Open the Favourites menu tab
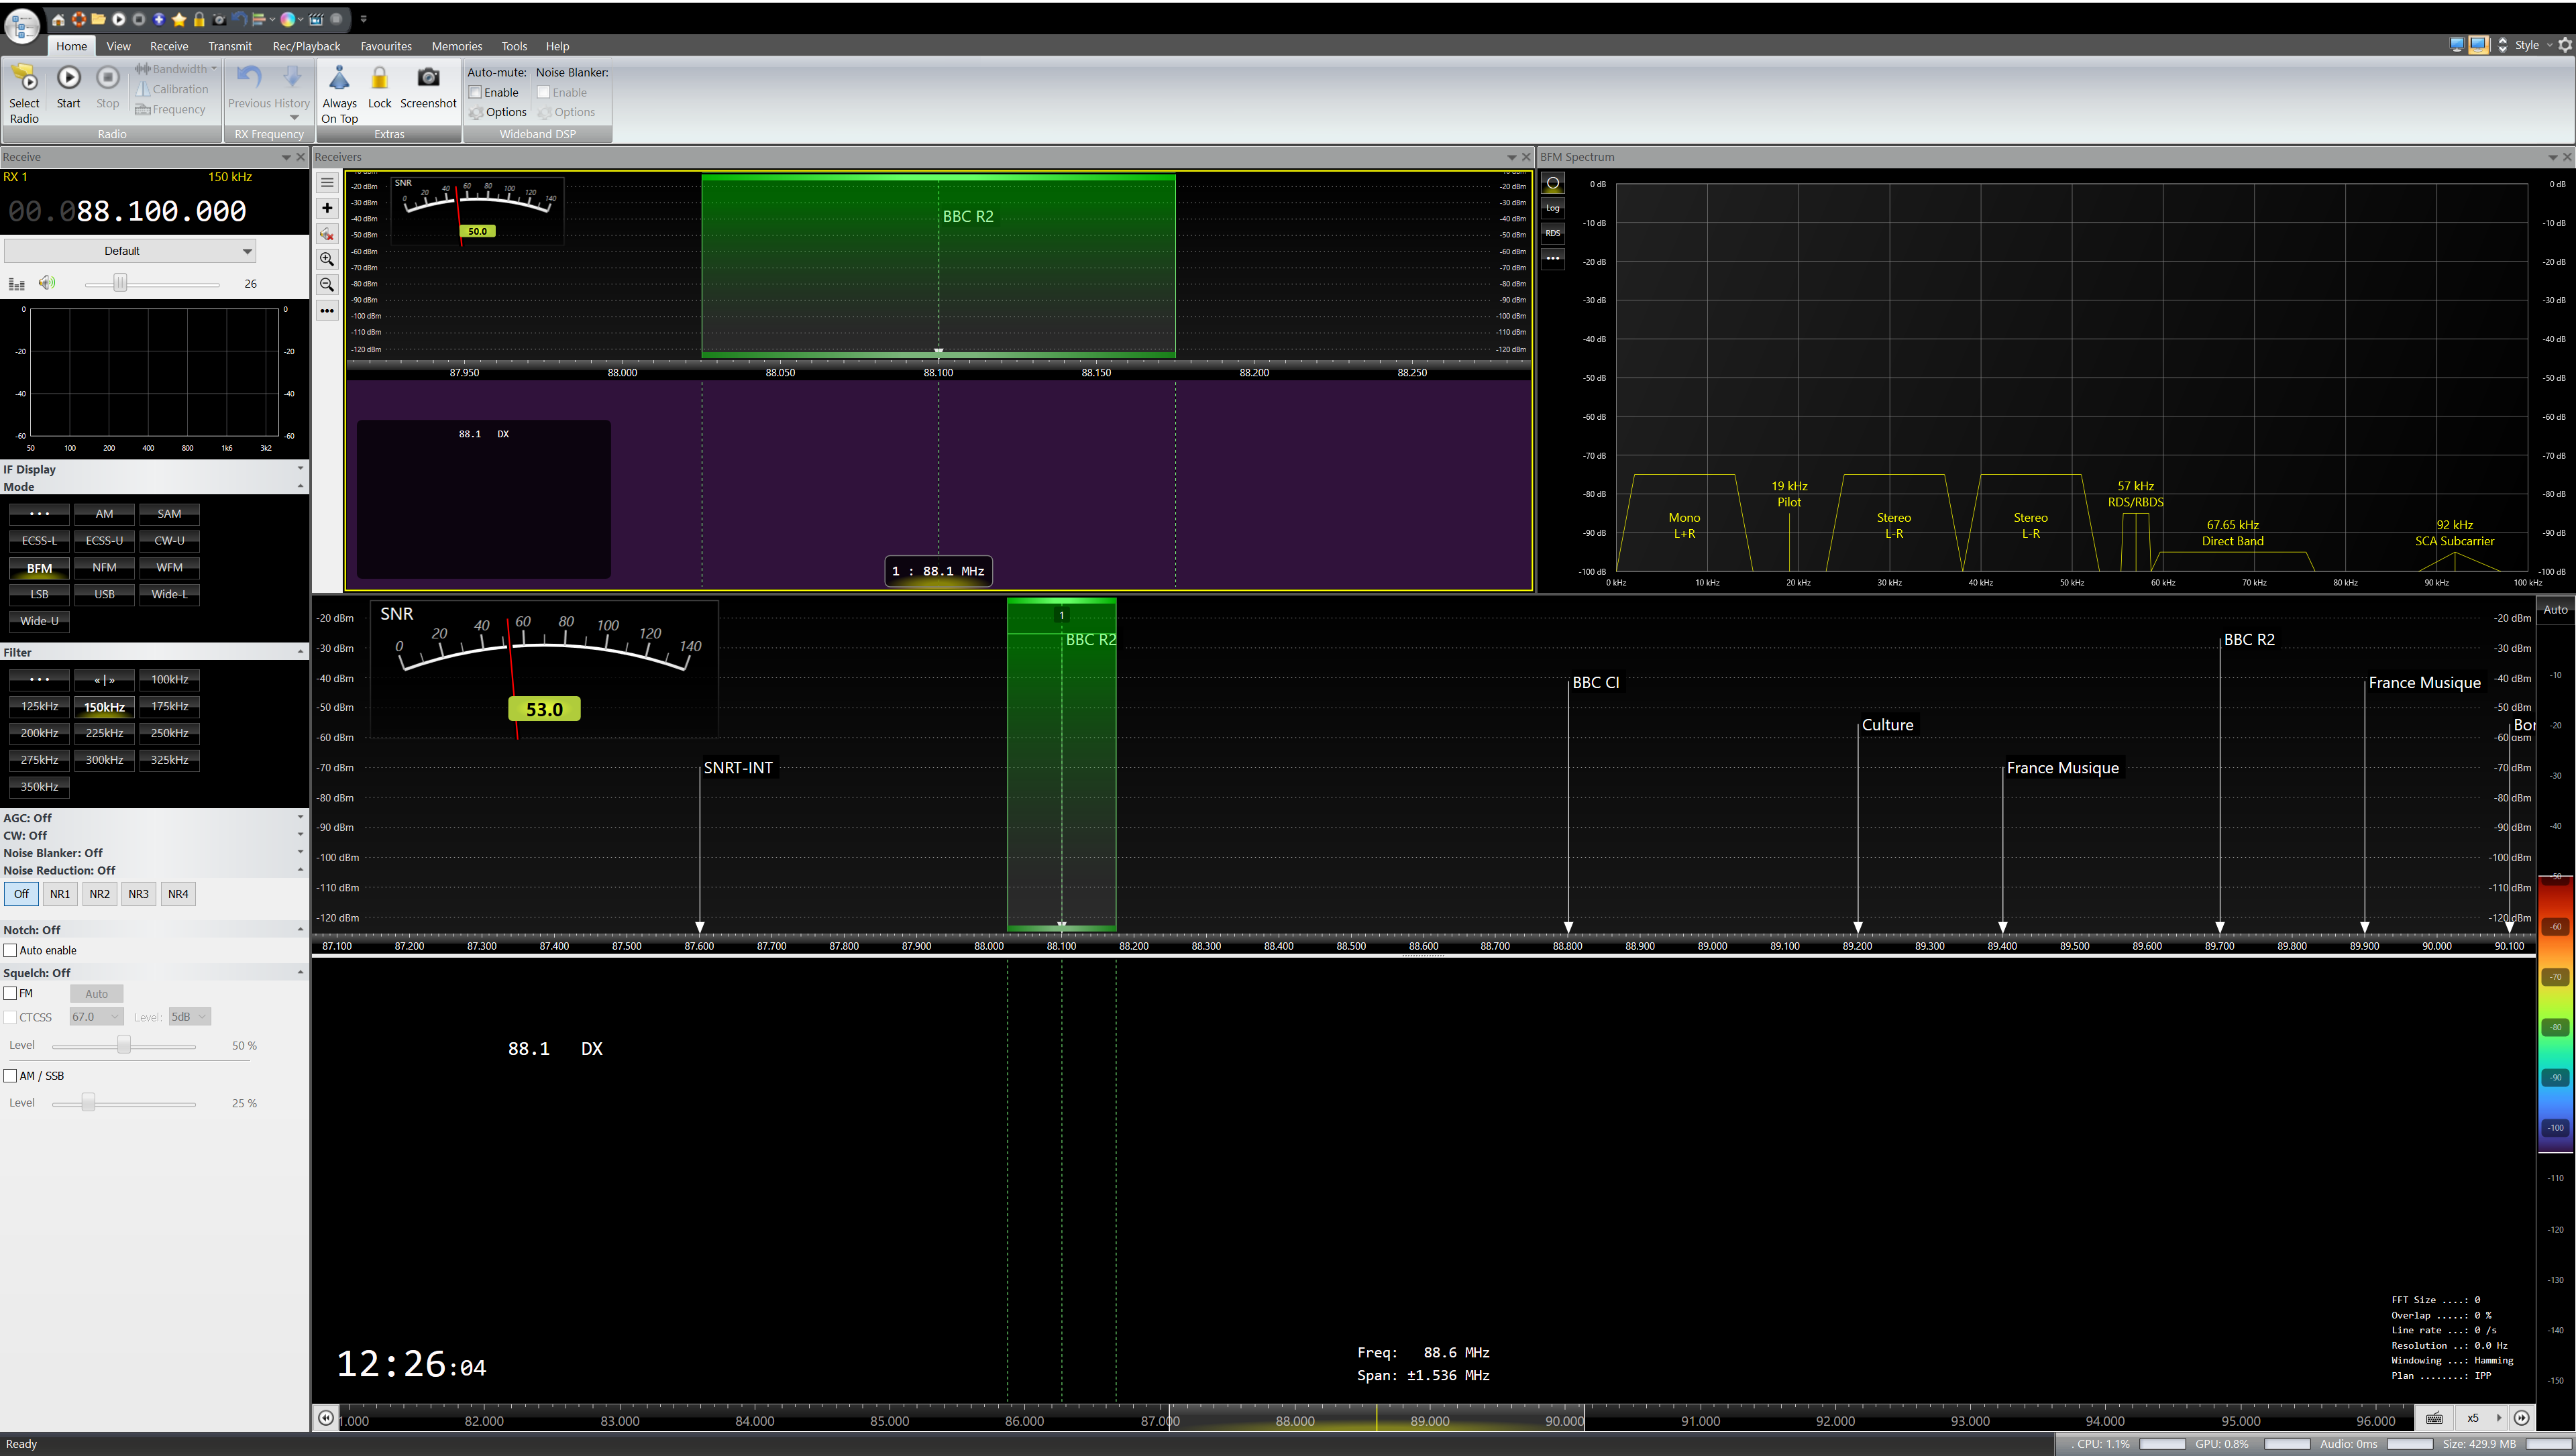Viewport: 2576px width, 1456px height. click(x=386, y=46)
